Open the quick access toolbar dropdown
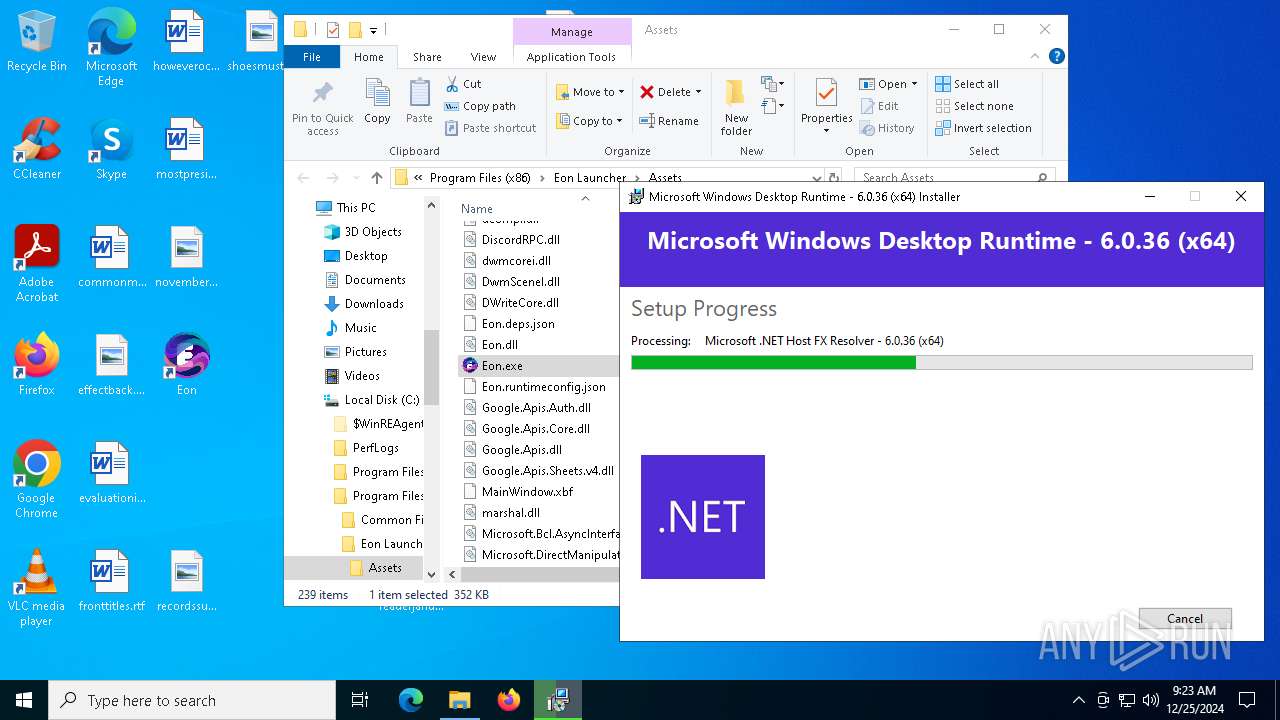This screenshot has height=720, width=1280. (373, 31)
